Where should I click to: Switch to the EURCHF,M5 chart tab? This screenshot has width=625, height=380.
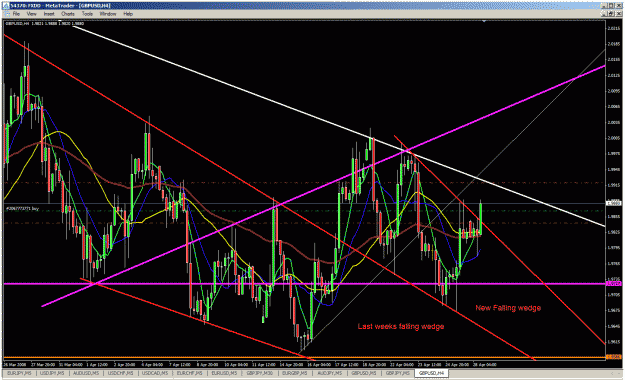(x=191, y=373)
